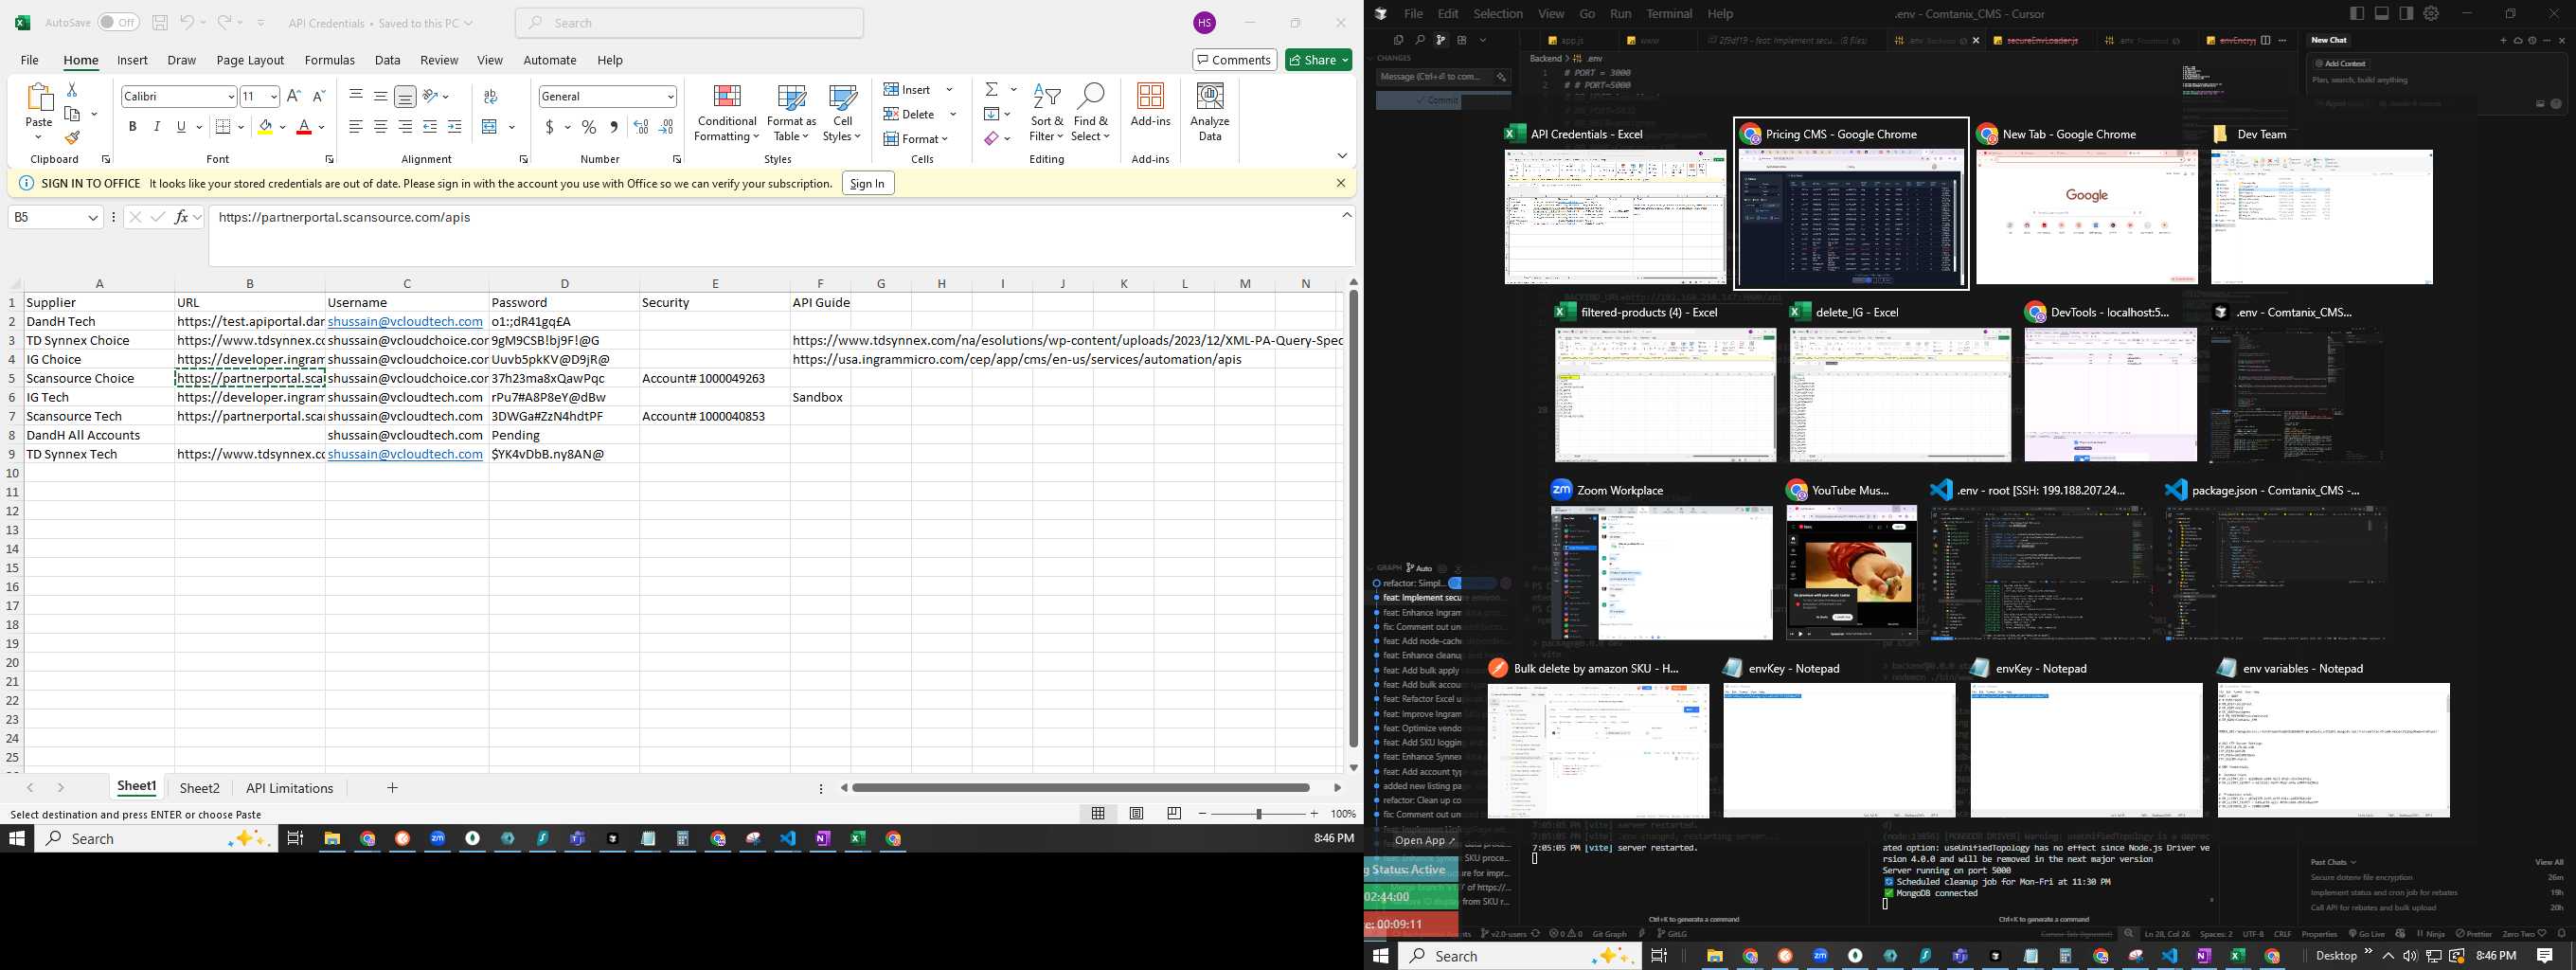The width and height of the screenshot is (2576, 970).
Task: Apply Italic formatting in Excel
Action: click(x=157, y=127)
